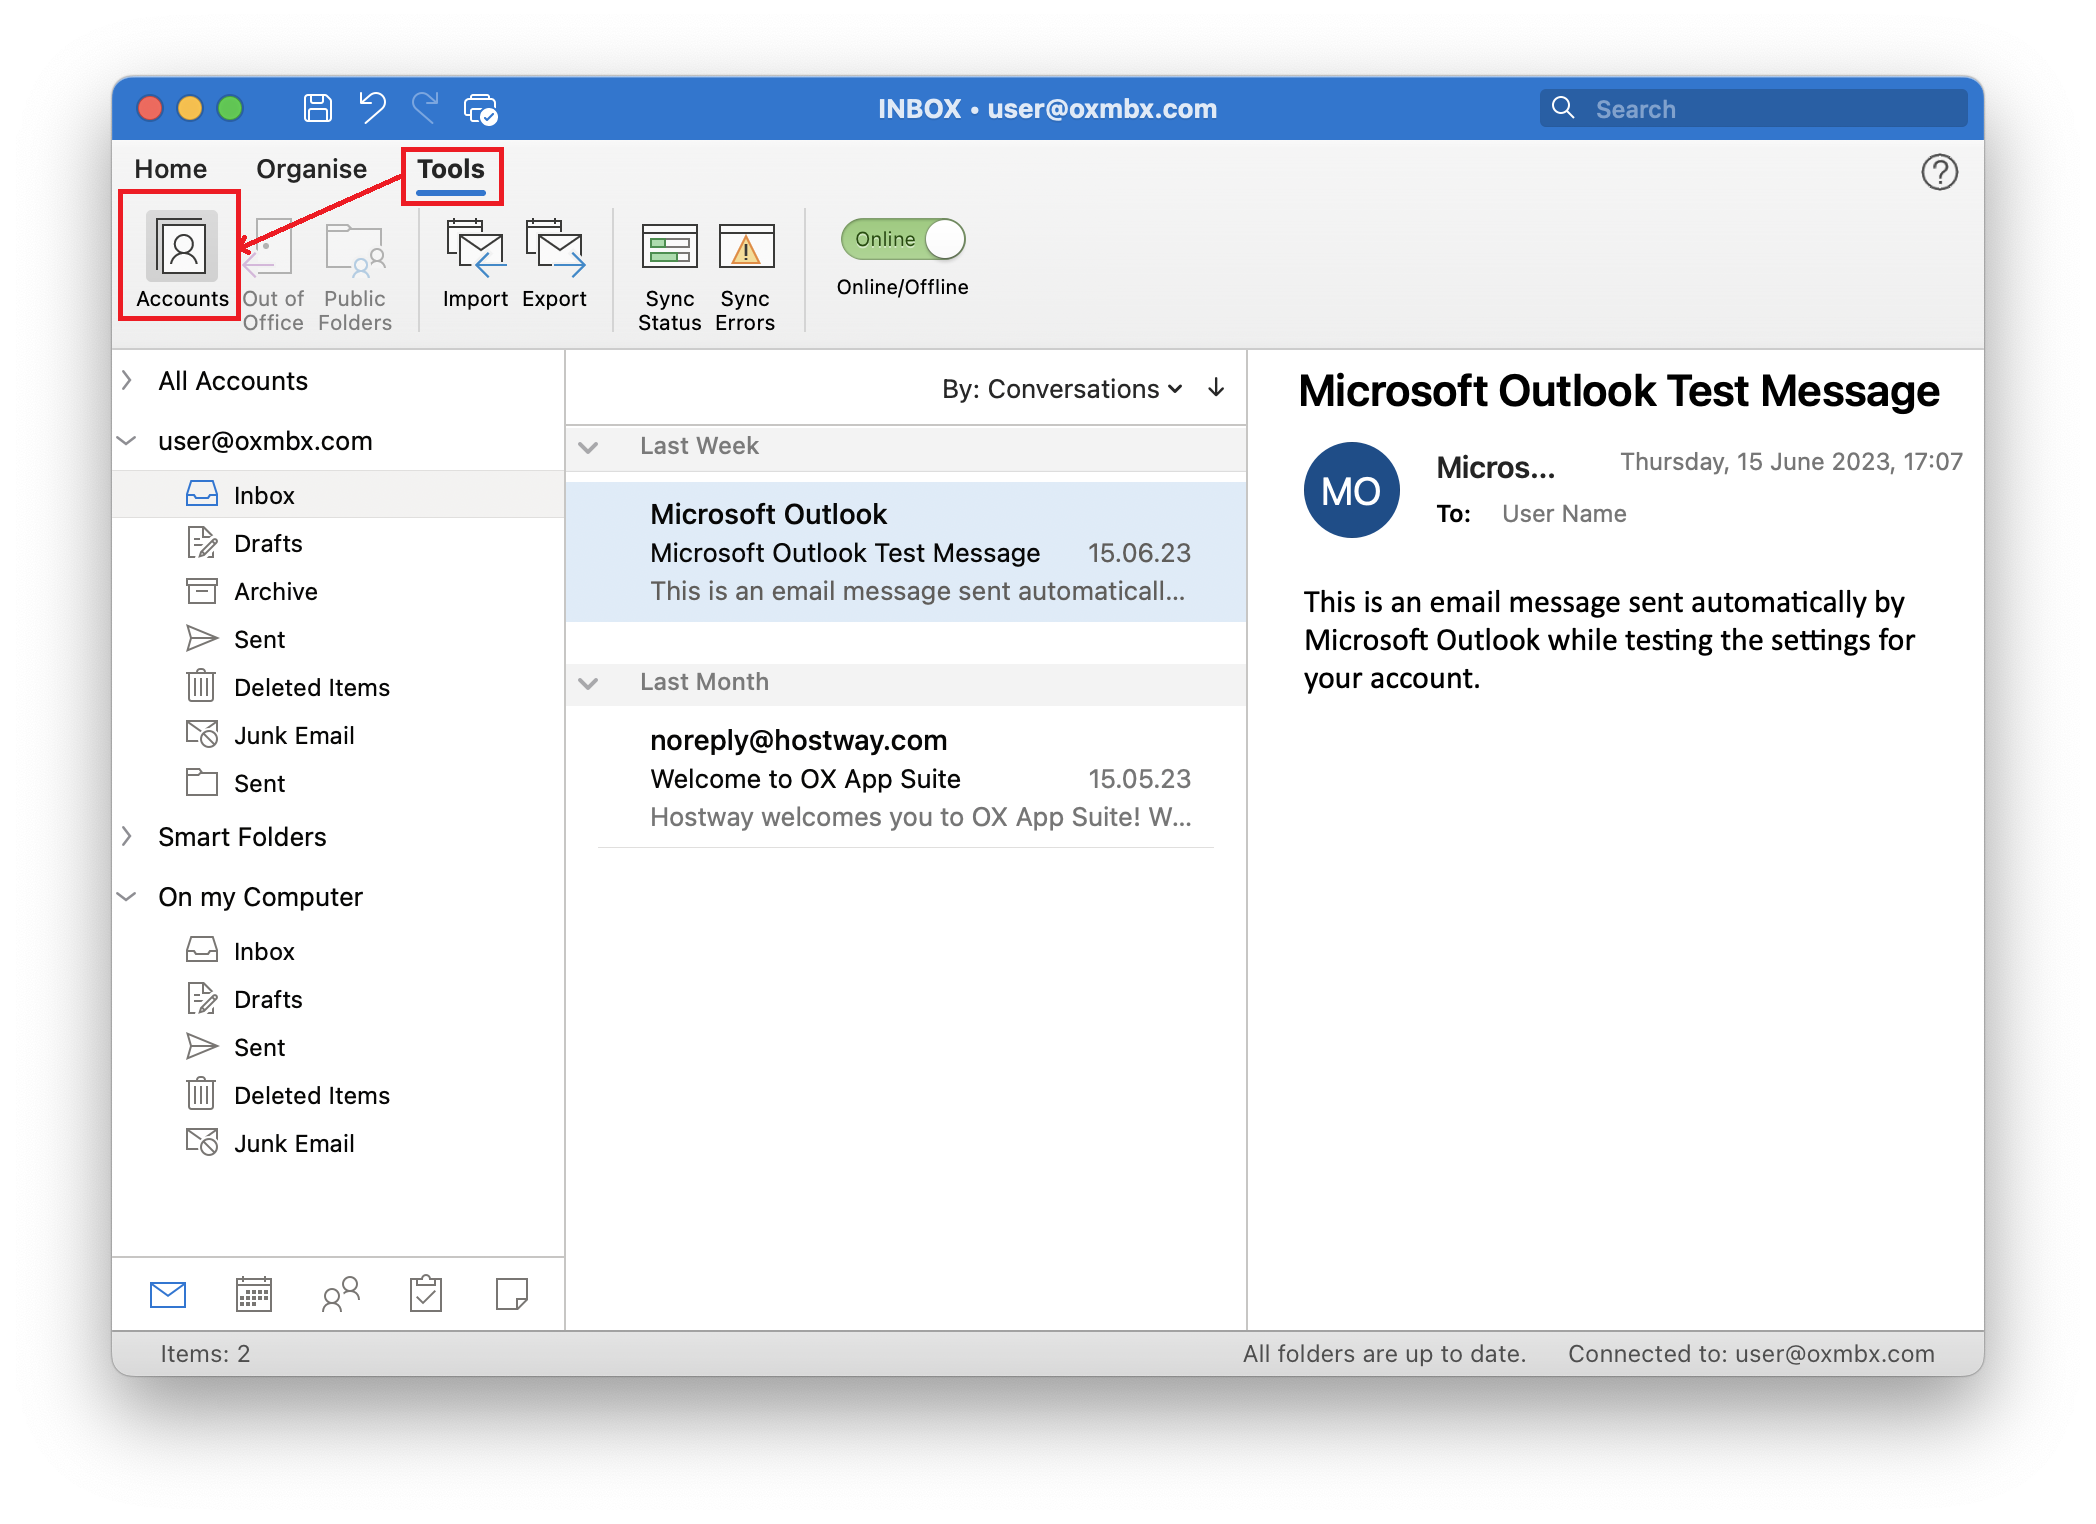This screenshot has width=2096, height=1524.
Task: Collapse the Last Week conversation group
Action: 588,447
